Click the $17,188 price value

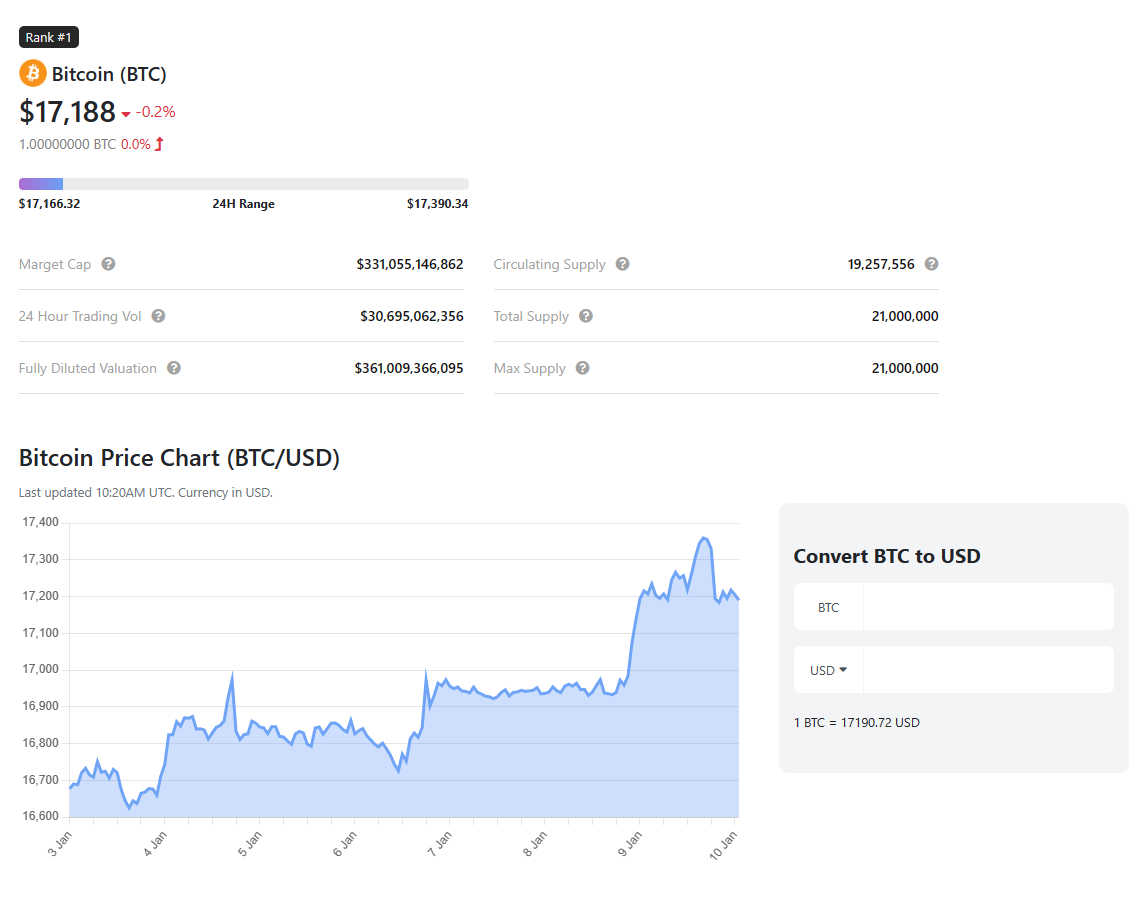67,112
